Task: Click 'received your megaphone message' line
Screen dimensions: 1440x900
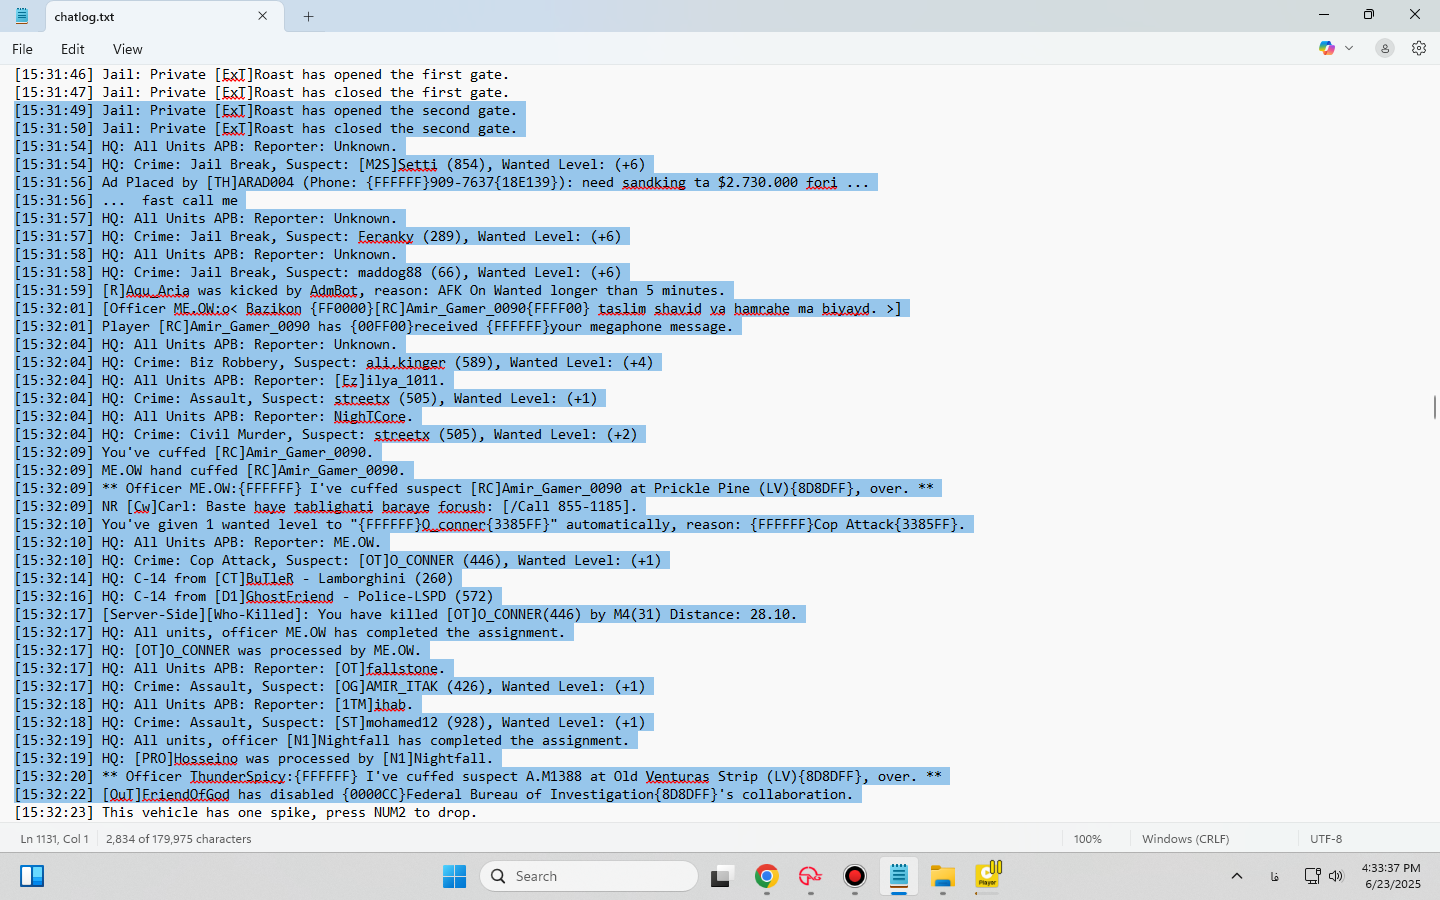Action: click(374, 326)
